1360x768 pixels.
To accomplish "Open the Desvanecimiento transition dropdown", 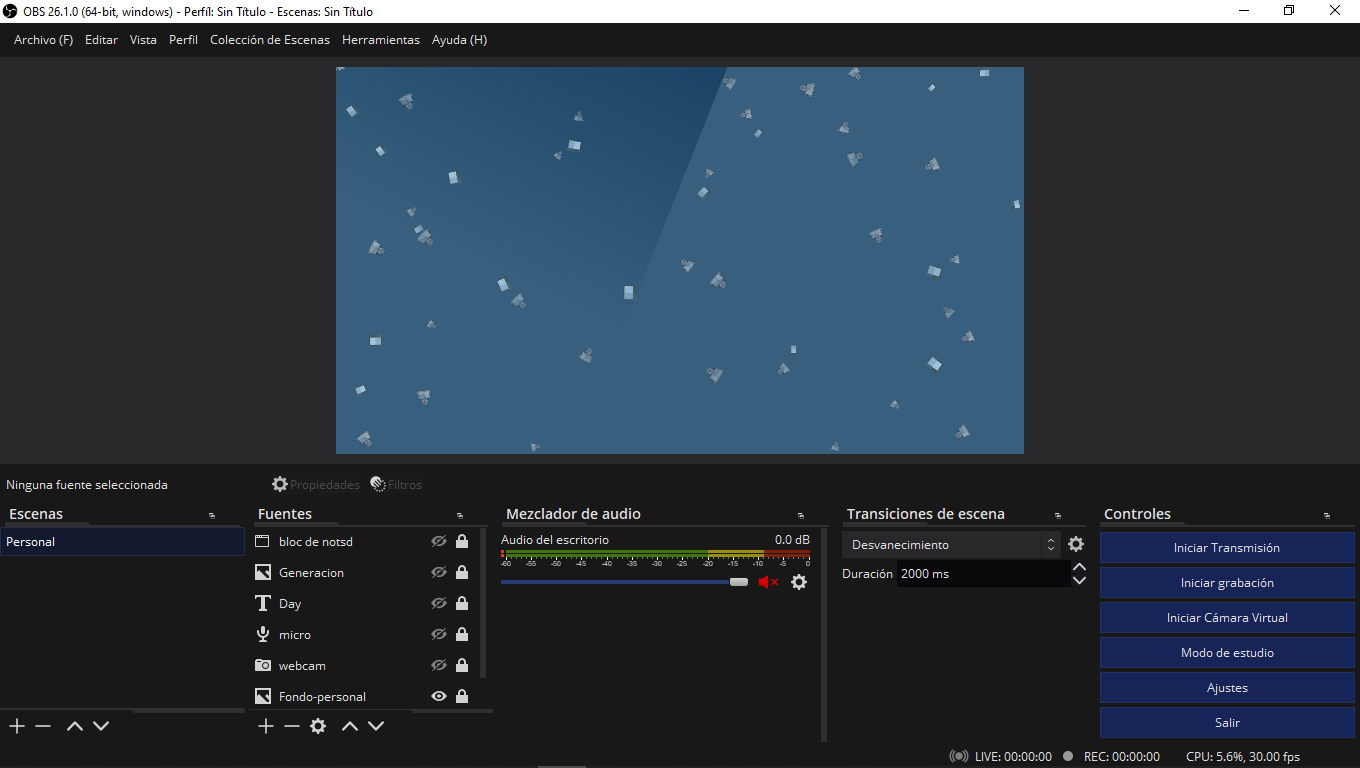I will (951, 545).
